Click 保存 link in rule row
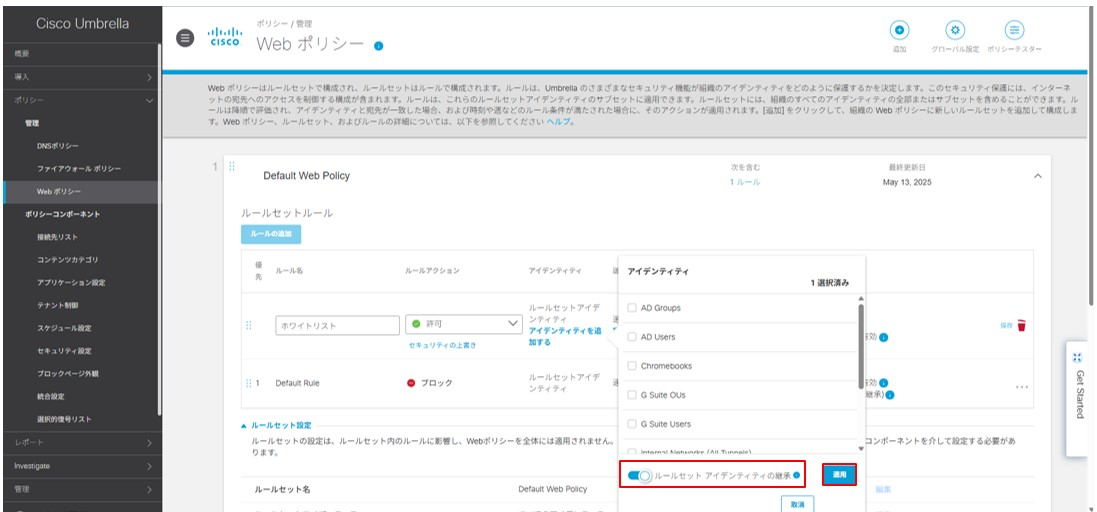This screenshot has width=1097, height=512. tap(1007, 325)
